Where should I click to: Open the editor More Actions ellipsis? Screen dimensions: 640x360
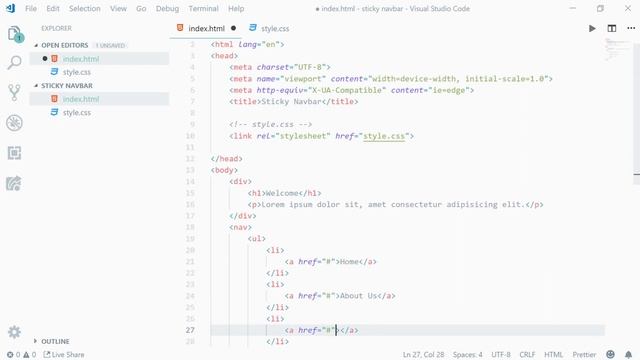tap(631, 29)
